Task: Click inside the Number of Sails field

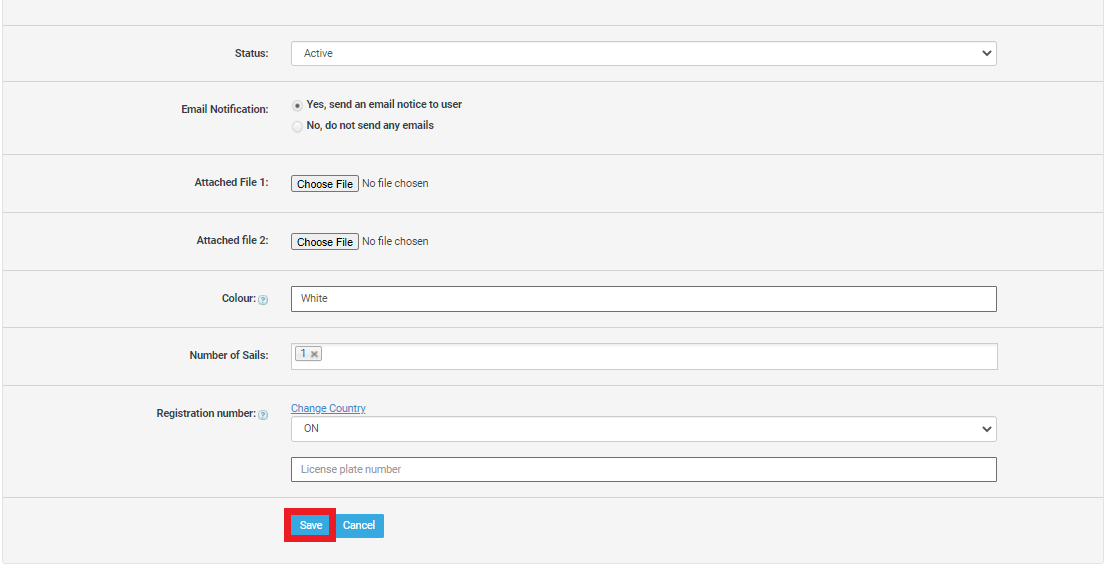Action: (644, 356)
